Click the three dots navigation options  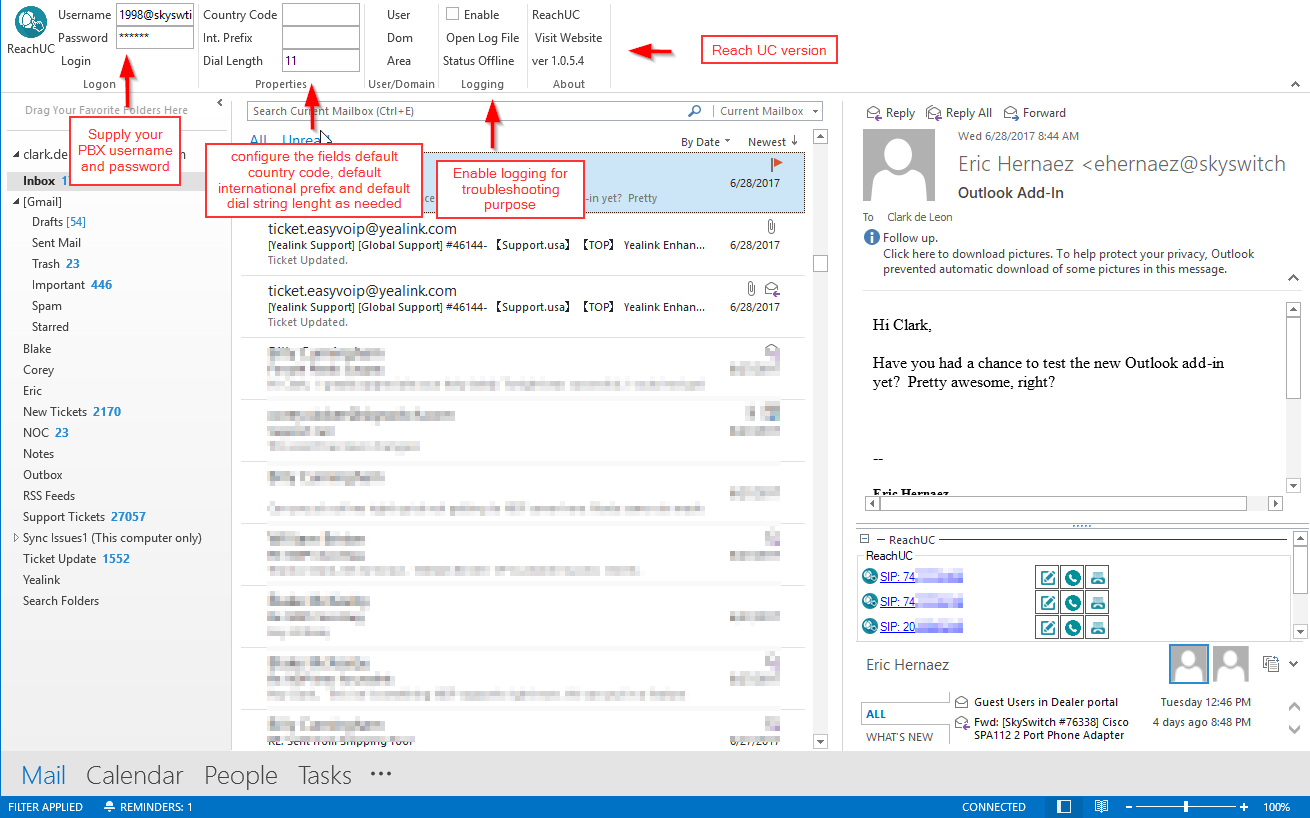(x=380, y=774)
